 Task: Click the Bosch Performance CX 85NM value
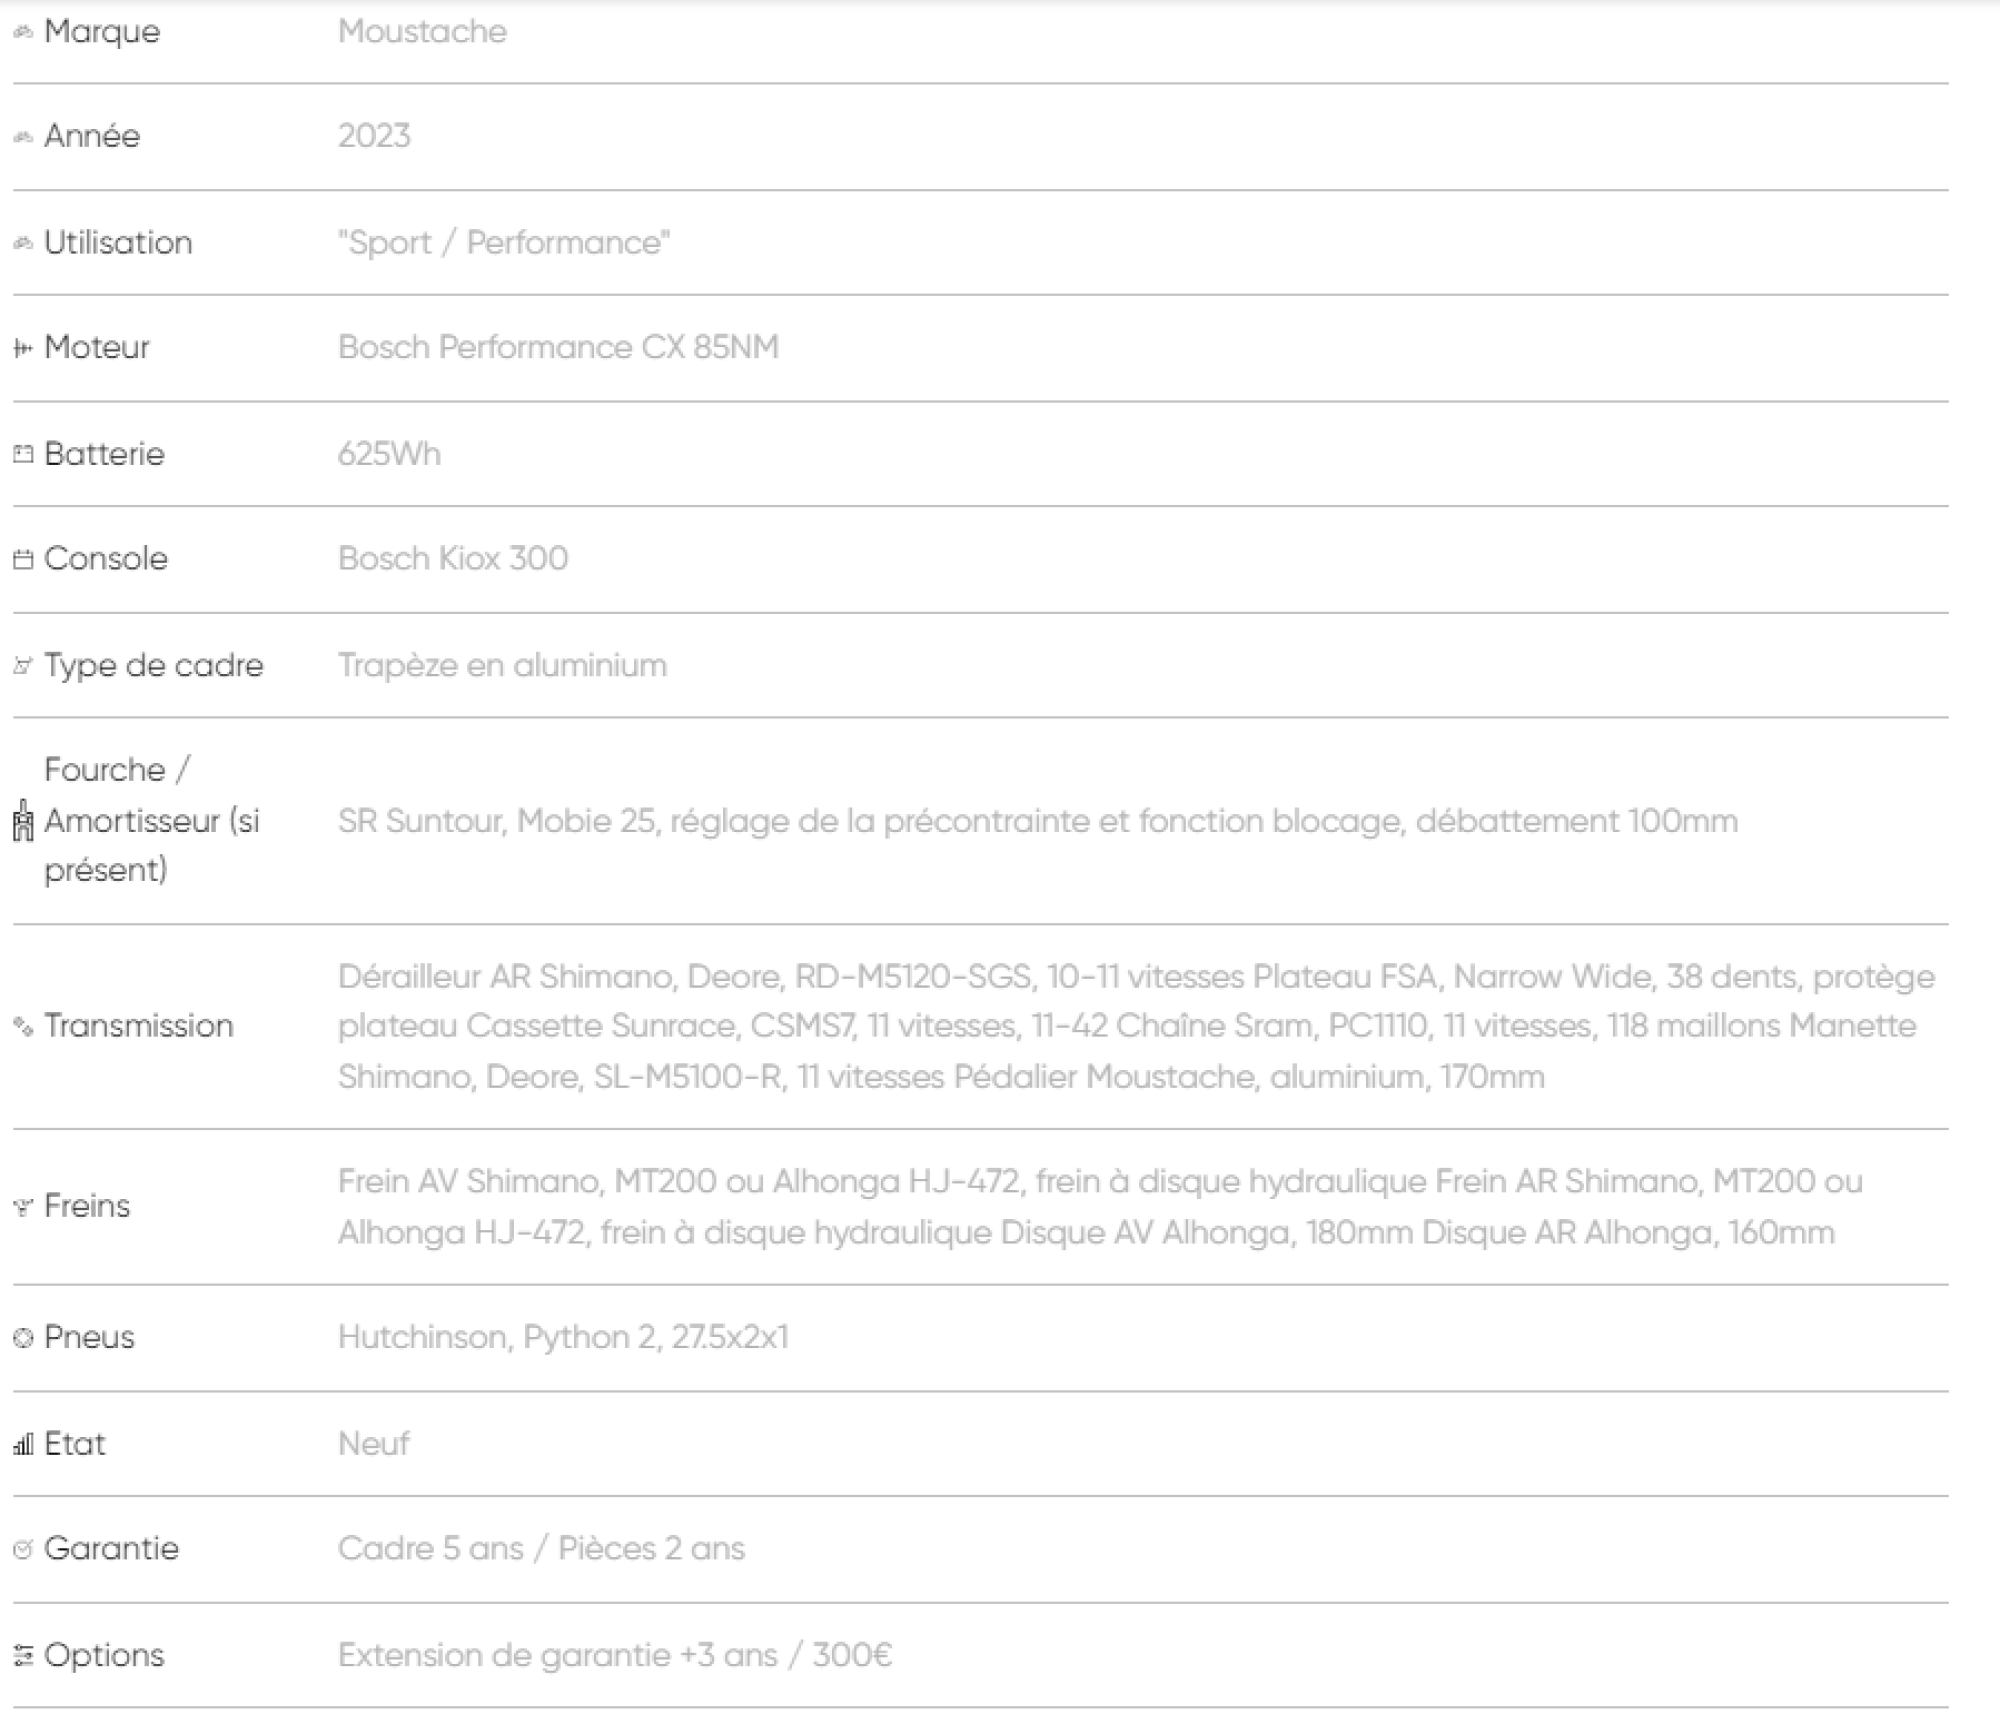pyautogui.click(x=558, y=347)
